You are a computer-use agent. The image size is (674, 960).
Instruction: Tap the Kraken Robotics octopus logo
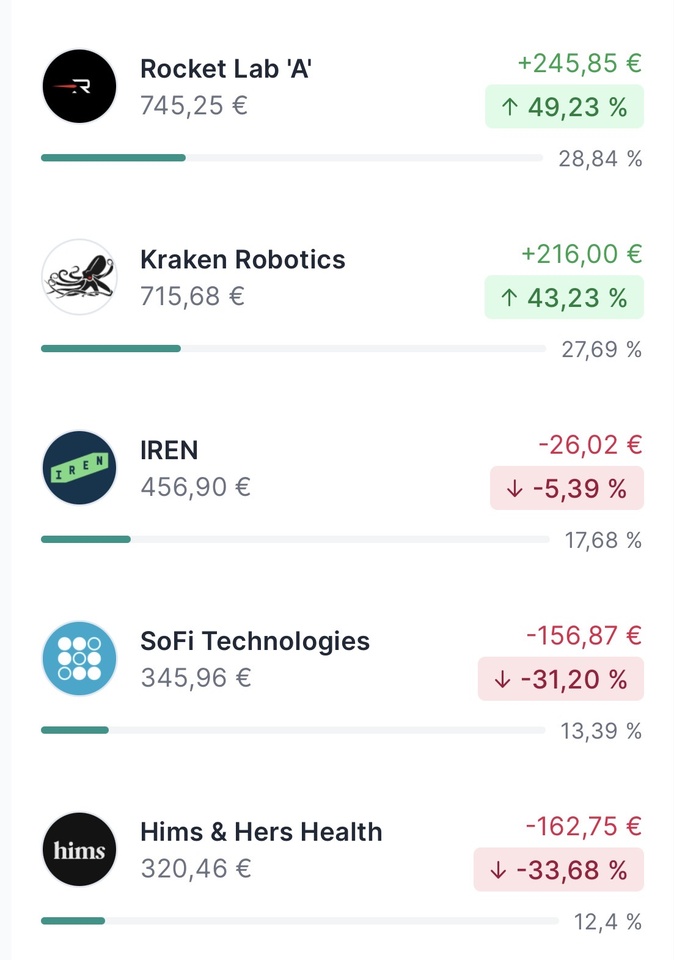[79, 277]
